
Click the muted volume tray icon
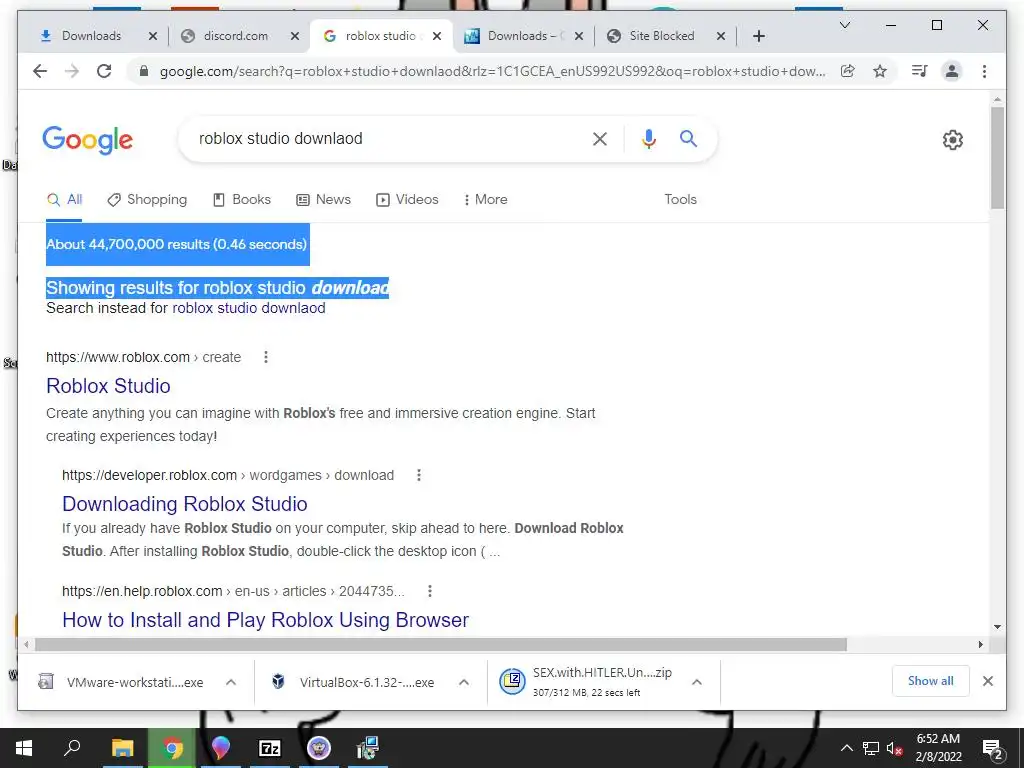[894, 749]
